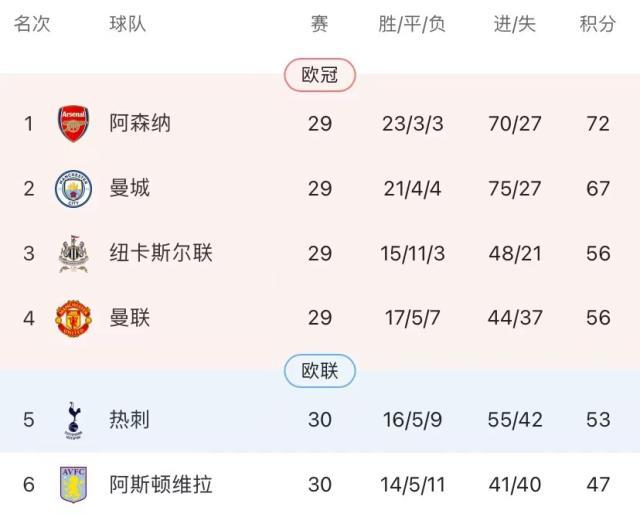Click 曼联's 17/5/7 record
This screenshot has height=517, width=640.
[413, 318]
